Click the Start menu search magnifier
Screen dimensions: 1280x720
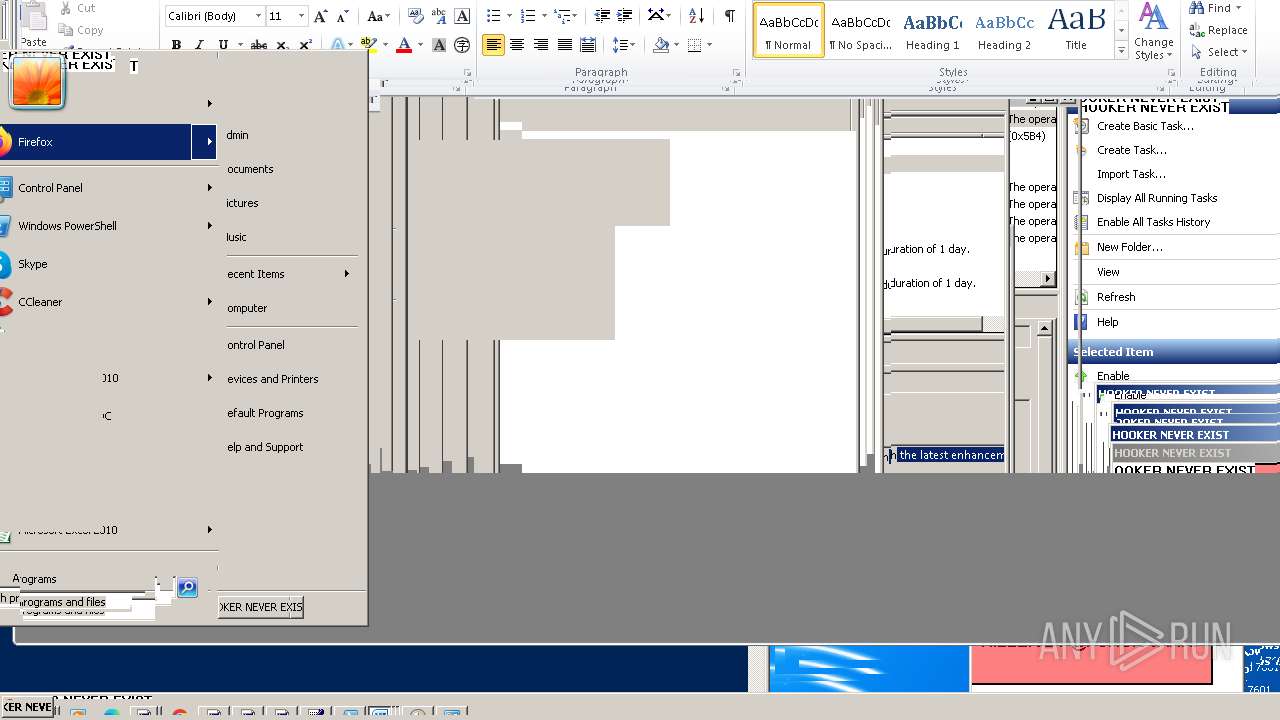point(187,588)
